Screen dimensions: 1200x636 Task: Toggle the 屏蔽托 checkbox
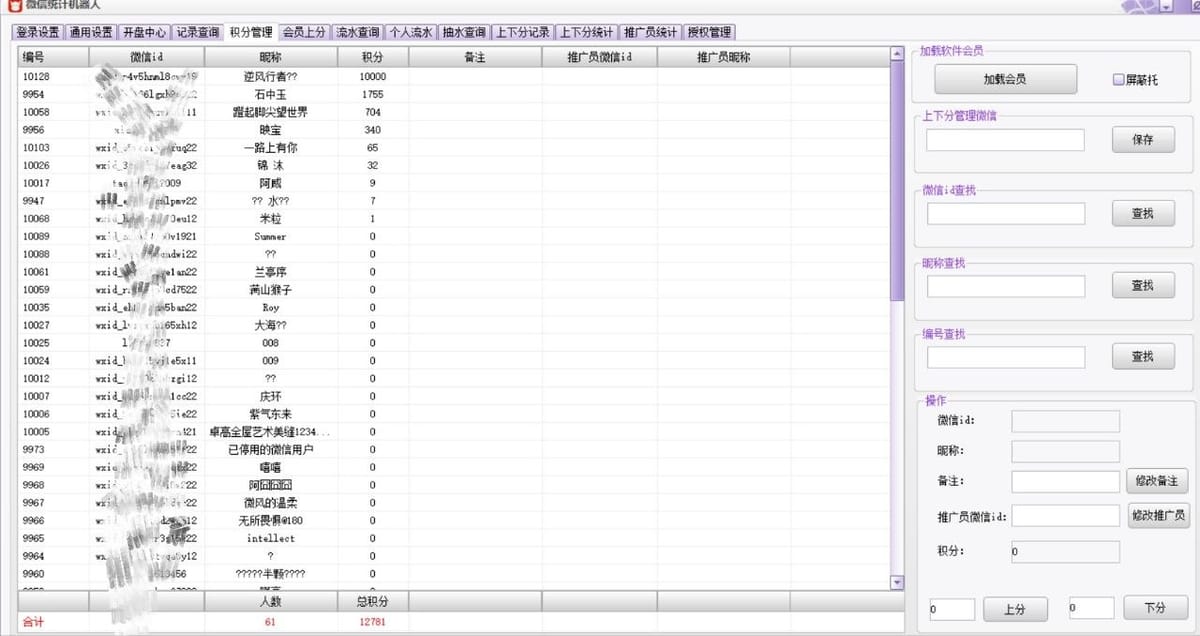pos(1119,80)
